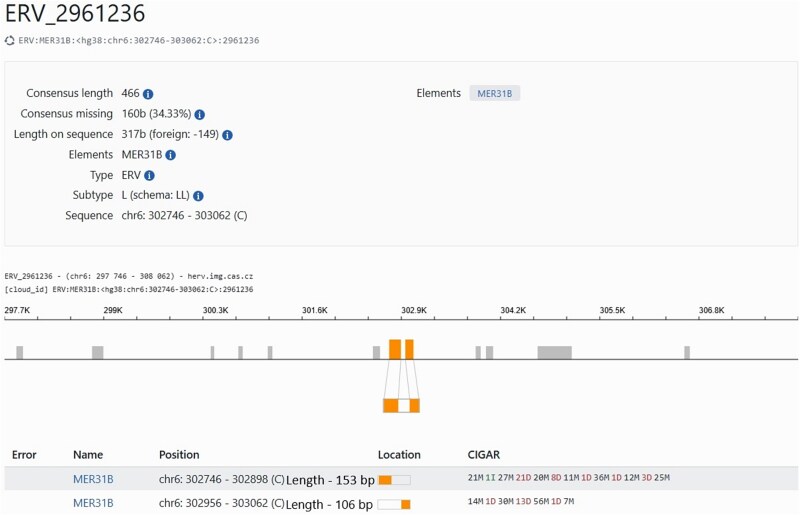The height and width of the screenshot is (515, 800).
Task: Select the left orange block on genome track
Action: [395, 349]
